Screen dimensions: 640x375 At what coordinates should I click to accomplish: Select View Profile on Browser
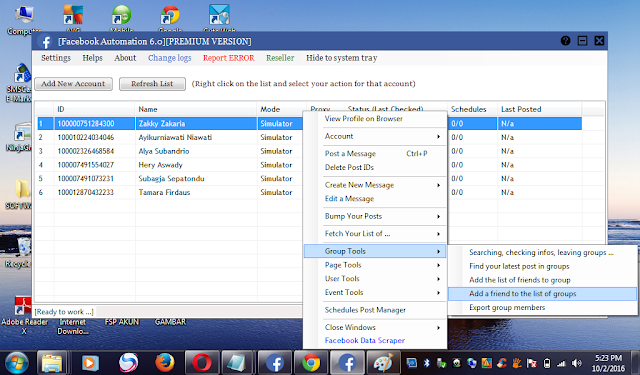coord(375,119)
